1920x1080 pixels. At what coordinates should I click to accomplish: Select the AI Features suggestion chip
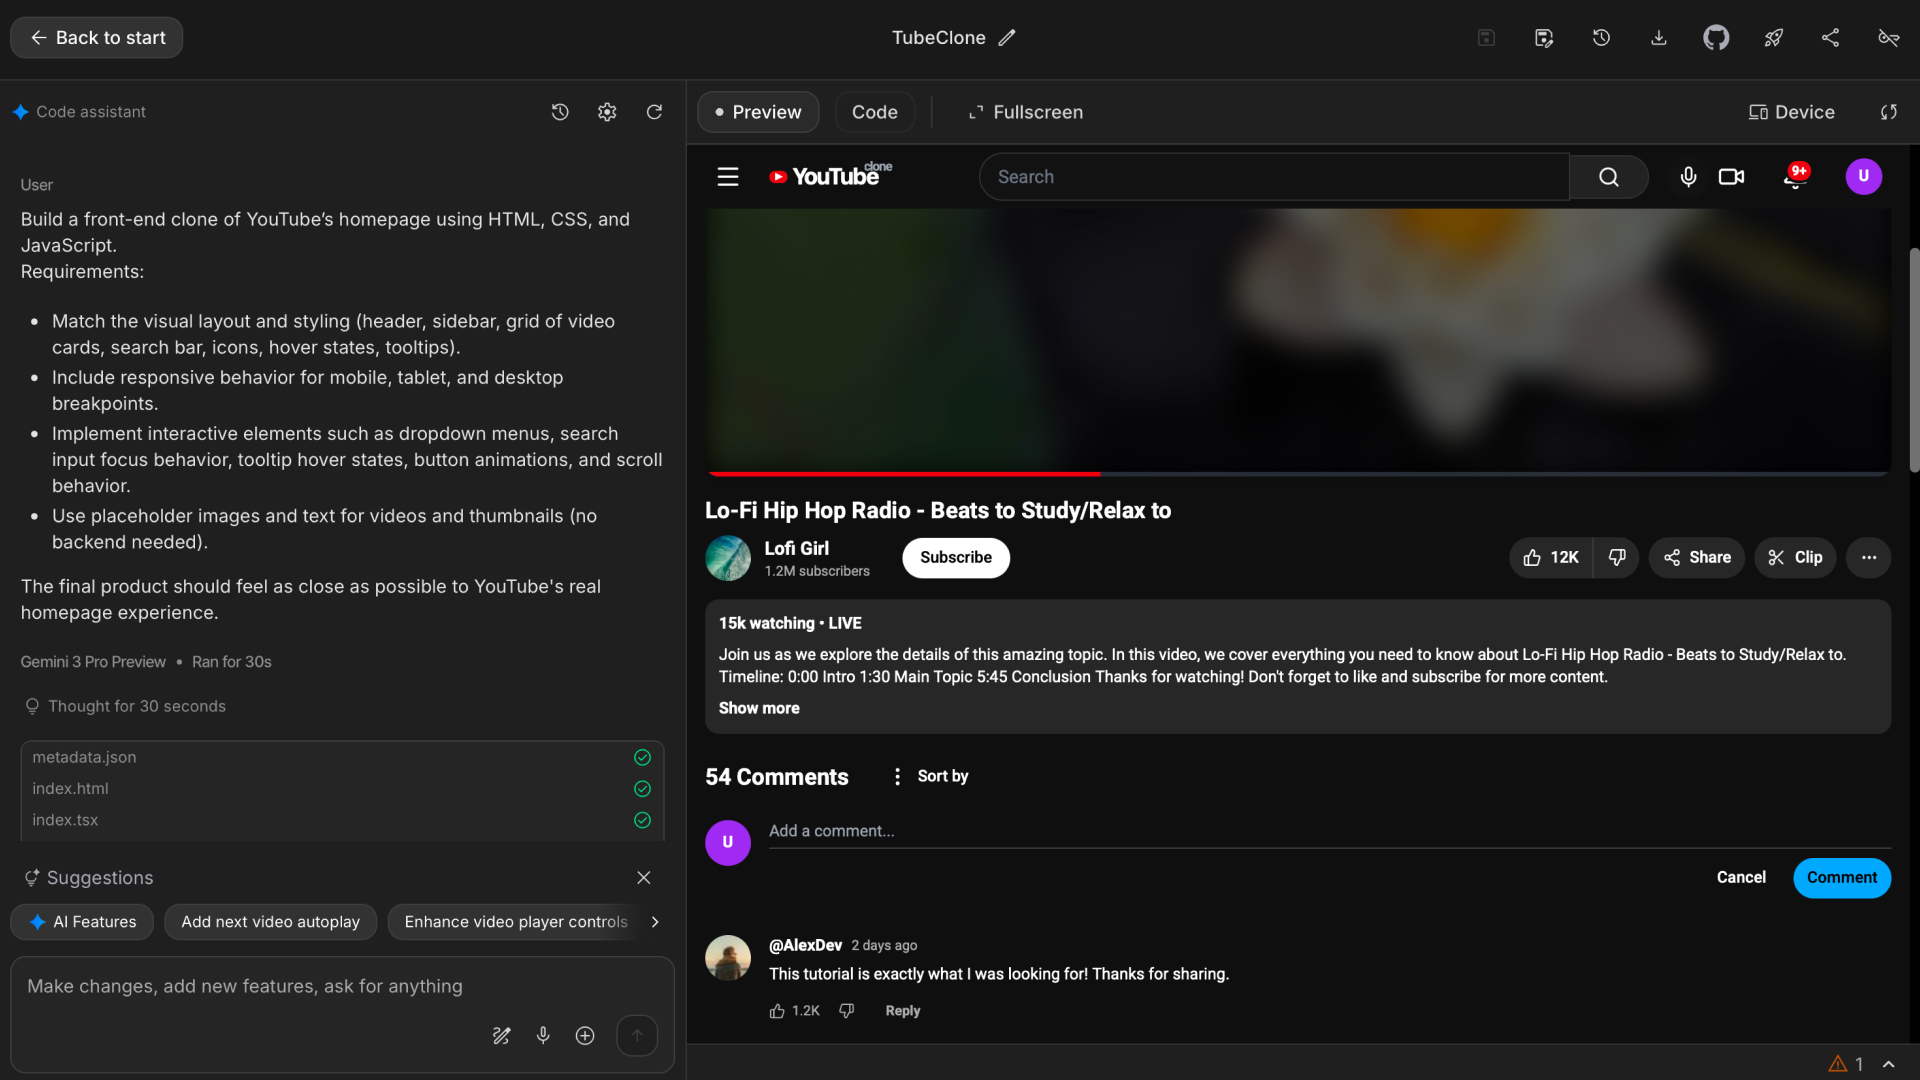tap(81, 922)
